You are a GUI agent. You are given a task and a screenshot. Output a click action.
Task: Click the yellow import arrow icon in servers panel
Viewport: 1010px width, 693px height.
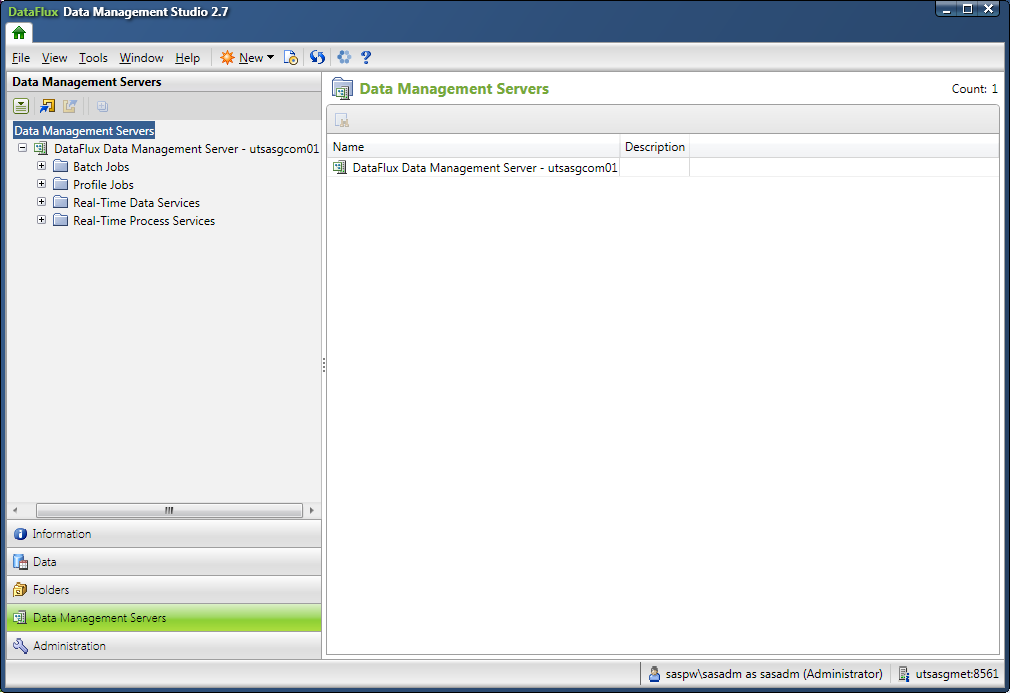45,105
